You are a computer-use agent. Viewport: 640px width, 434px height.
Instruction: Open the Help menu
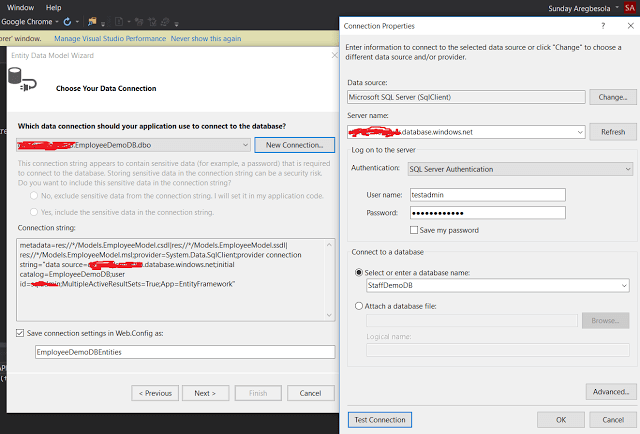click(x=53, y=8)
